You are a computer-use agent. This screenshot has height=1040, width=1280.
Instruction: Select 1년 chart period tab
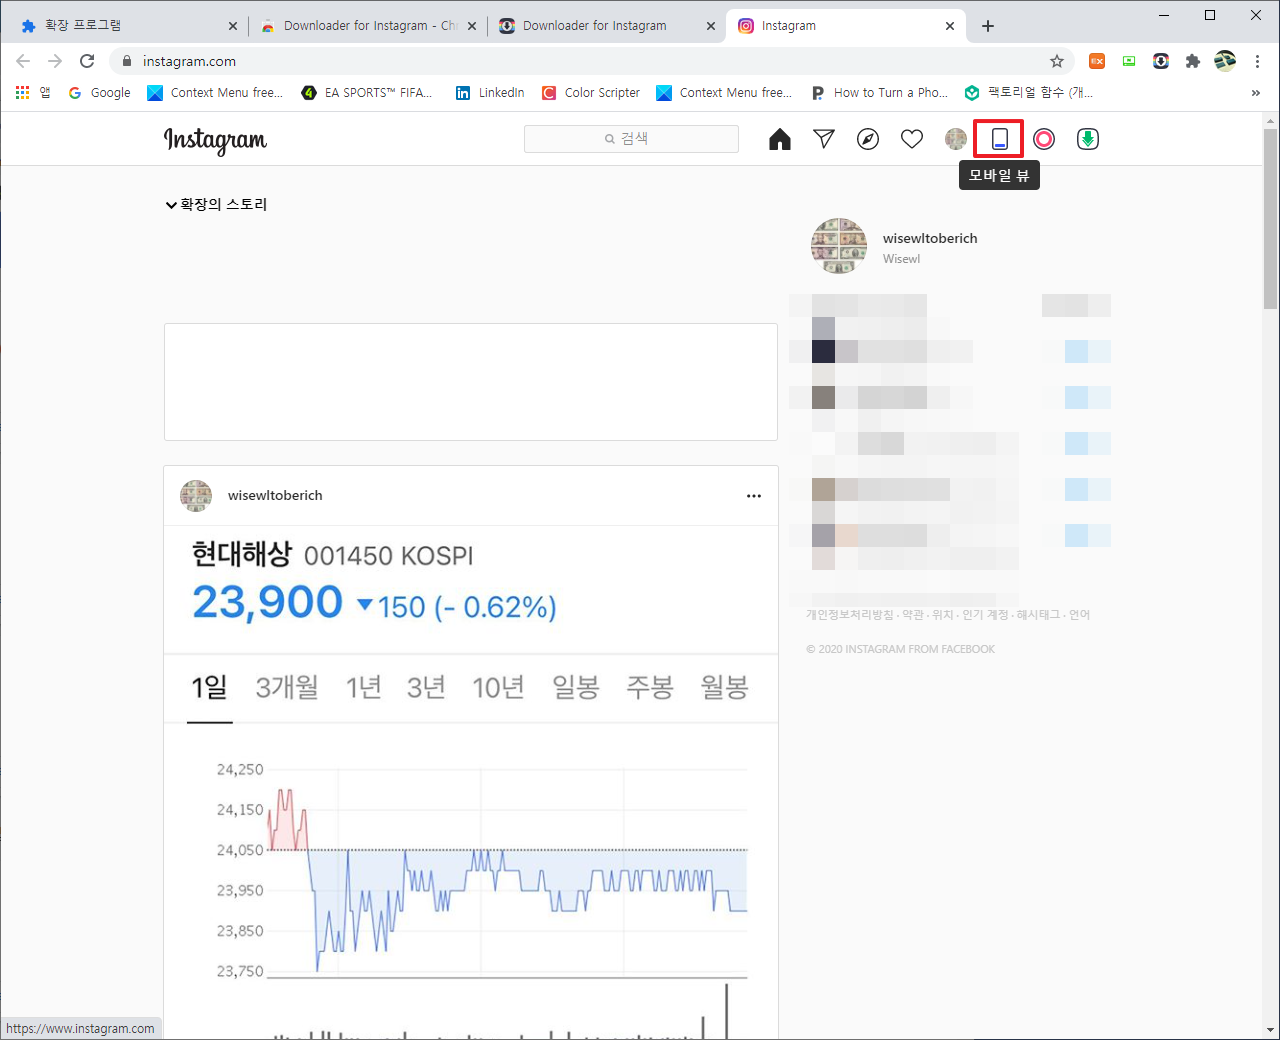(364, 687)
